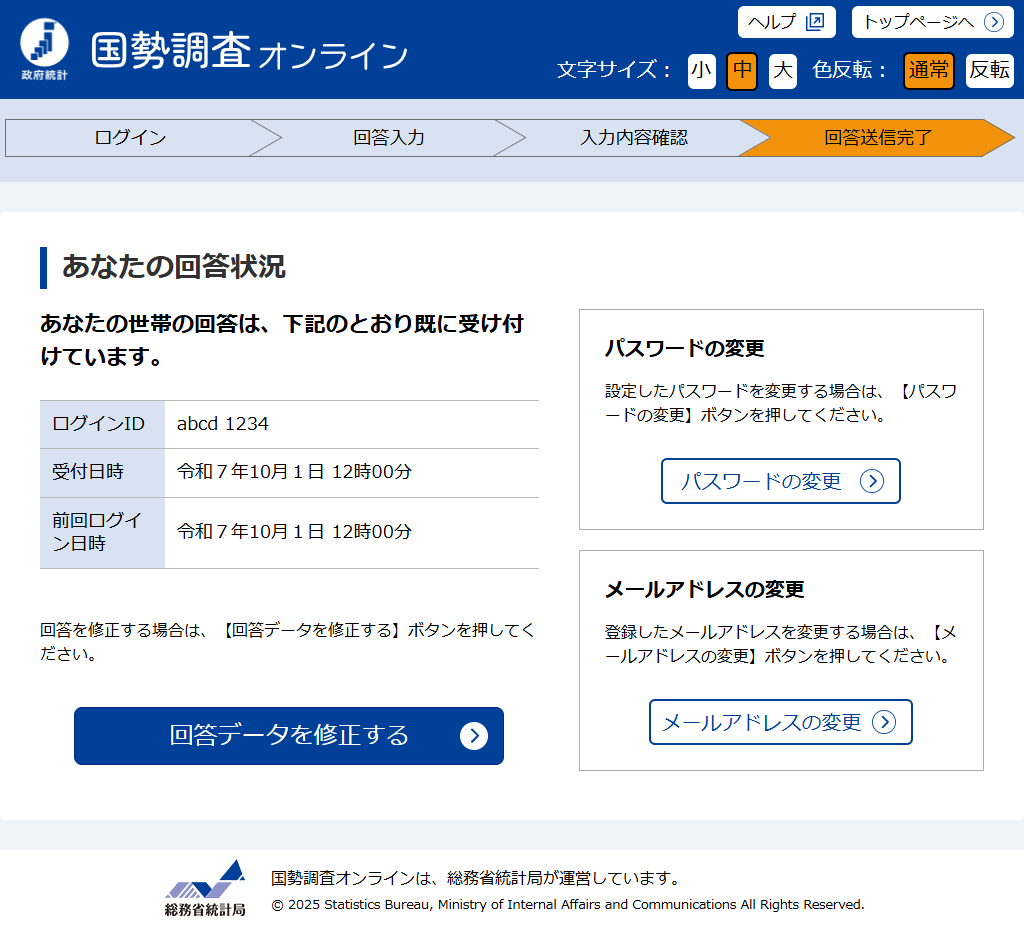Select the ログイン step in progress bar
This screenshot has width=1024, height=932.
pyautogui.click(x=130, y=138)
